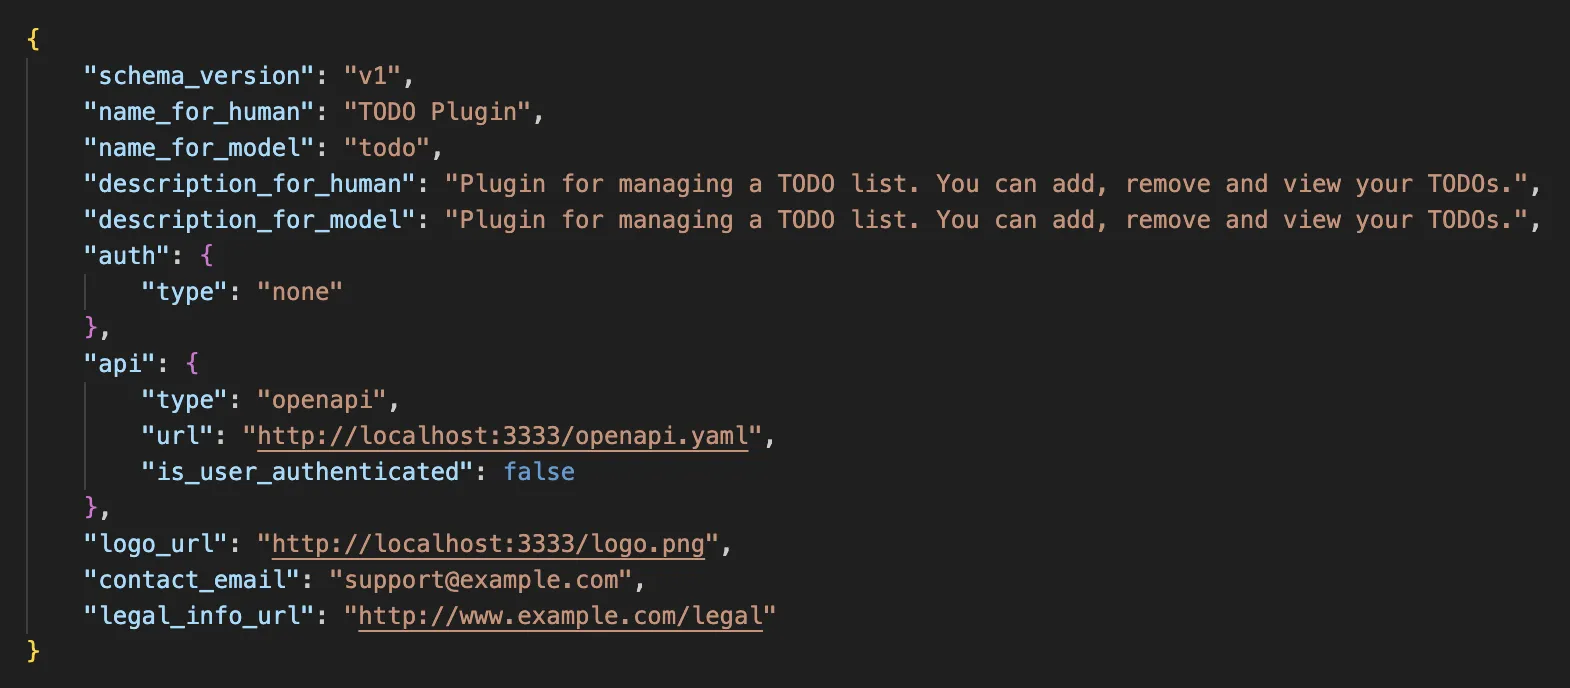Image resolution: width=1570 pixels, height=688 pixels.
Task: Open the www.example.com/legal link
Action: point(560,616)
